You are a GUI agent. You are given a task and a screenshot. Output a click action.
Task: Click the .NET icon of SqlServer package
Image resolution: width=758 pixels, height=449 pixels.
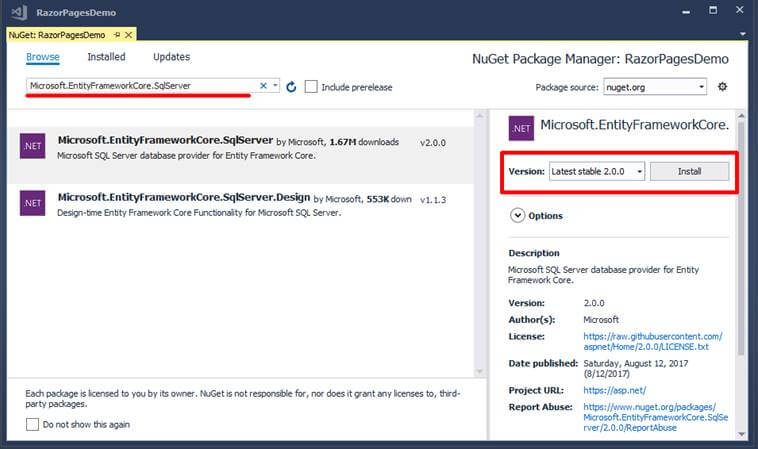coord(32,146)
